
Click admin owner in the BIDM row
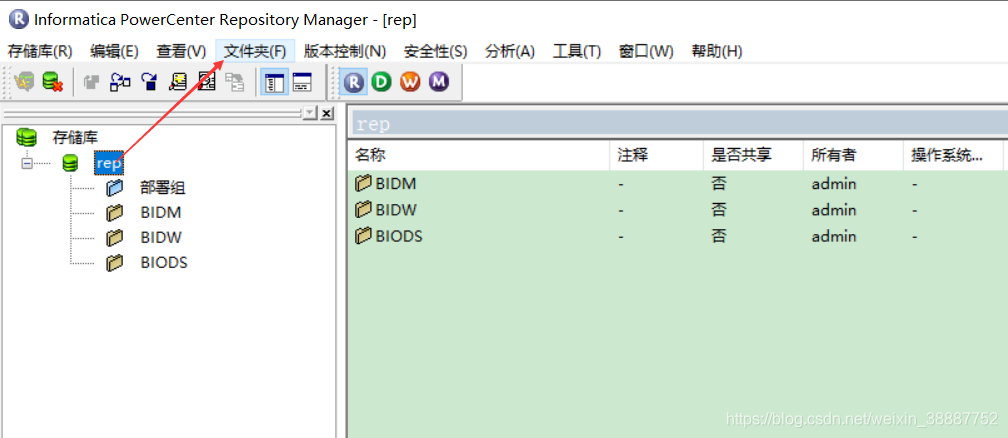tap(834, 183)
